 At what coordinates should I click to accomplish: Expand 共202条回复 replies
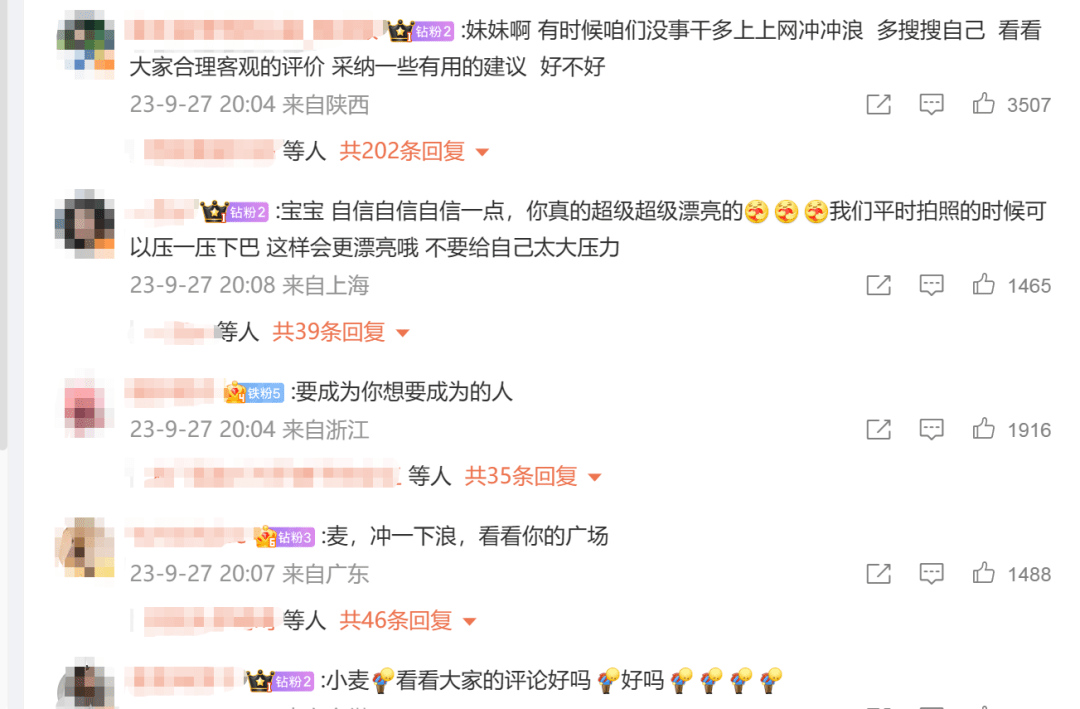click(414, 151)
